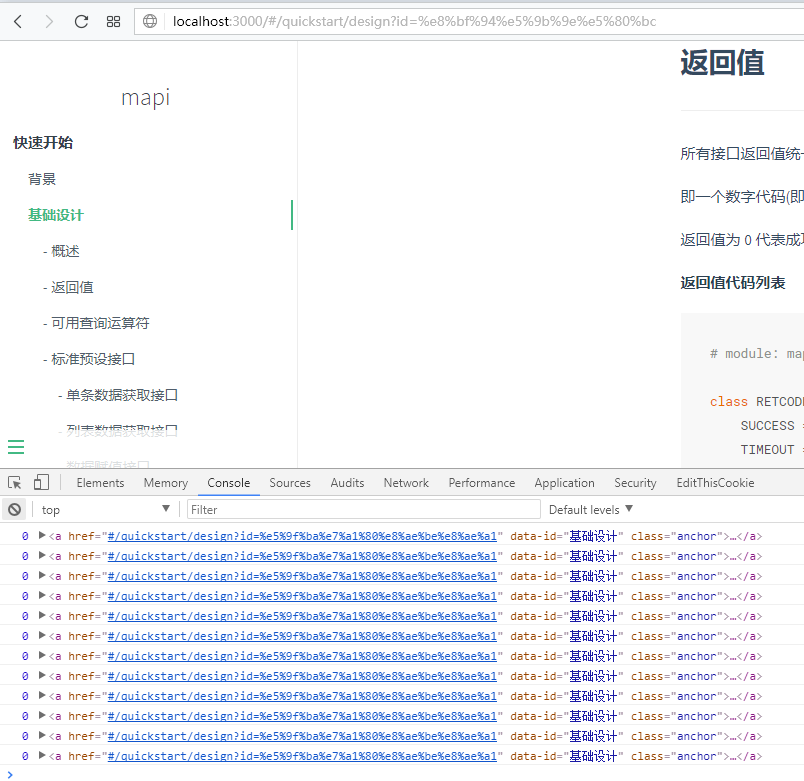Go back with the browser back arrow
This screenshot has width=804, height=781.
[18, 22]
